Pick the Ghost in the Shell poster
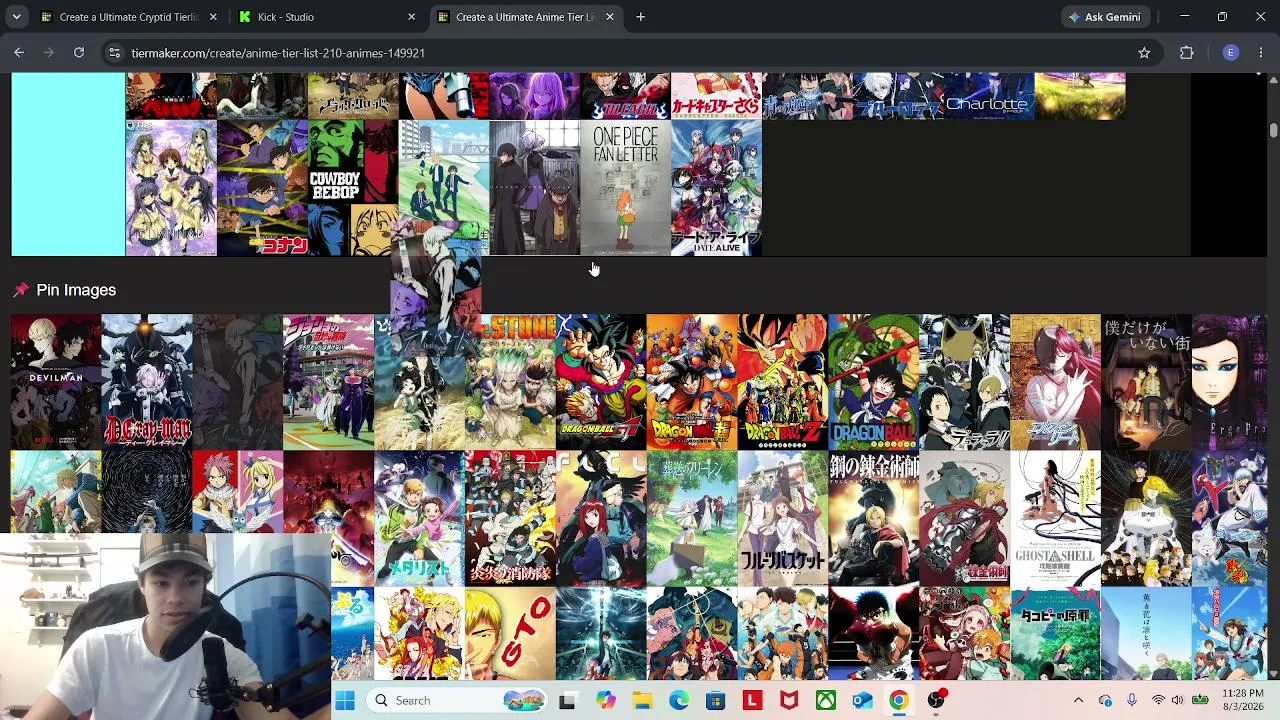The width and height of the screenshot is (1280, 720). (x=1056, y=518)
